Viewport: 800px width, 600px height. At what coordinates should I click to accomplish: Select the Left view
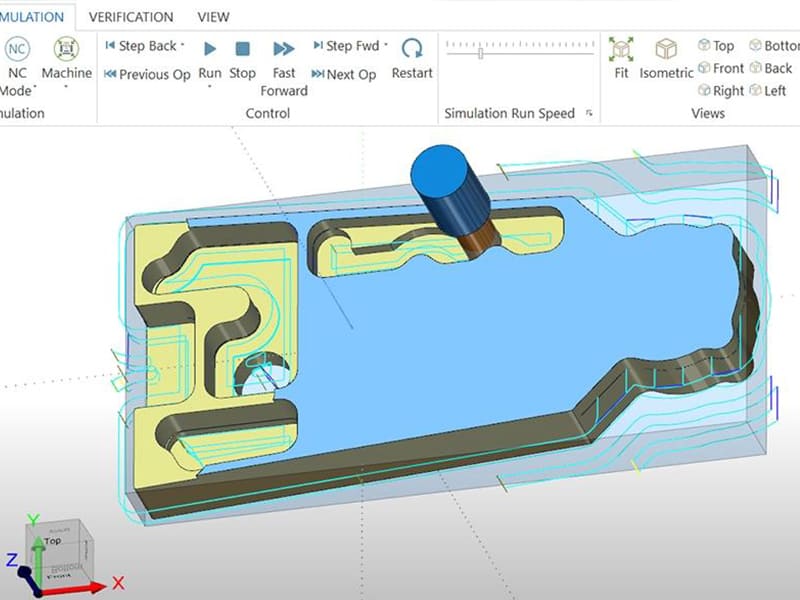768,91
